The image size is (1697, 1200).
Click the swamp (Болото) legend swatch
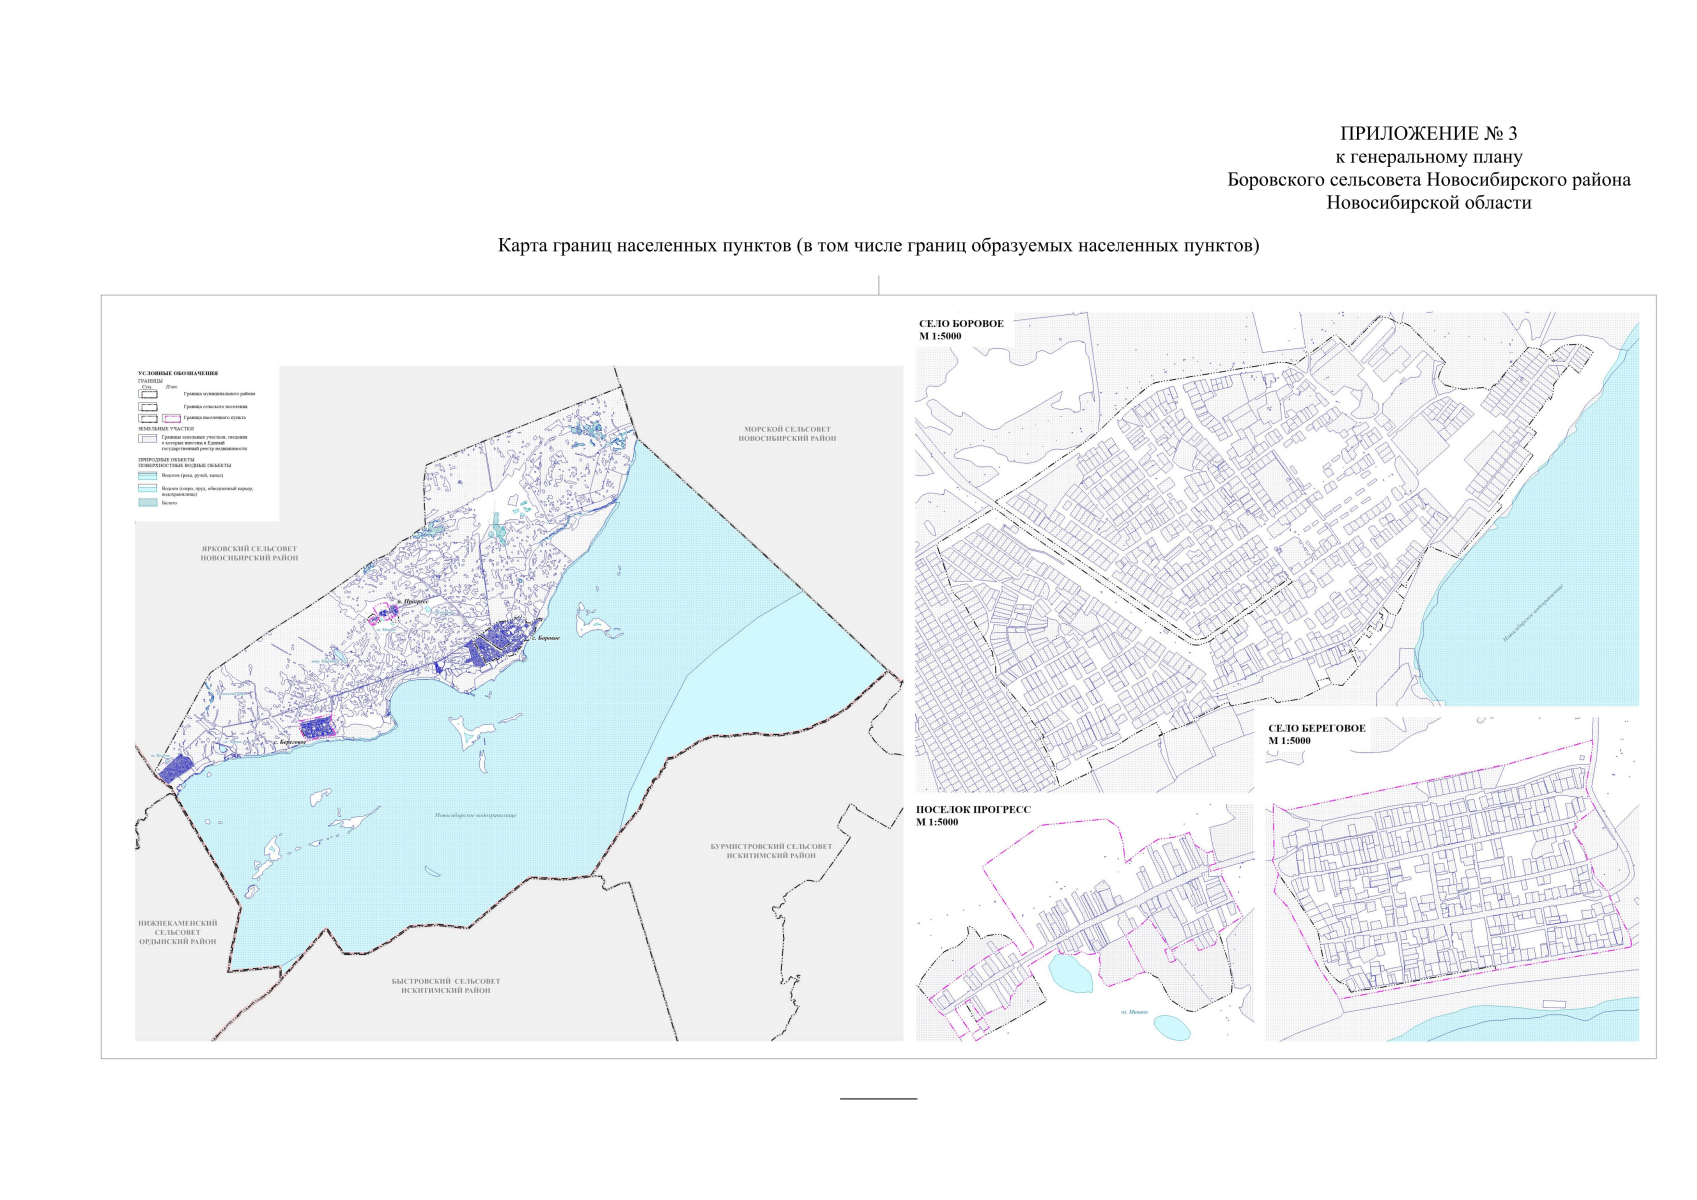point(148,503)
